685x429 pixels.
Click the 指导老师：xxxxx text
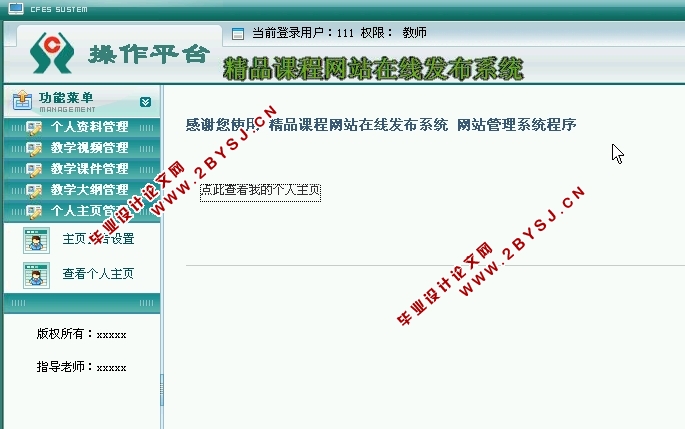(82, 367)
